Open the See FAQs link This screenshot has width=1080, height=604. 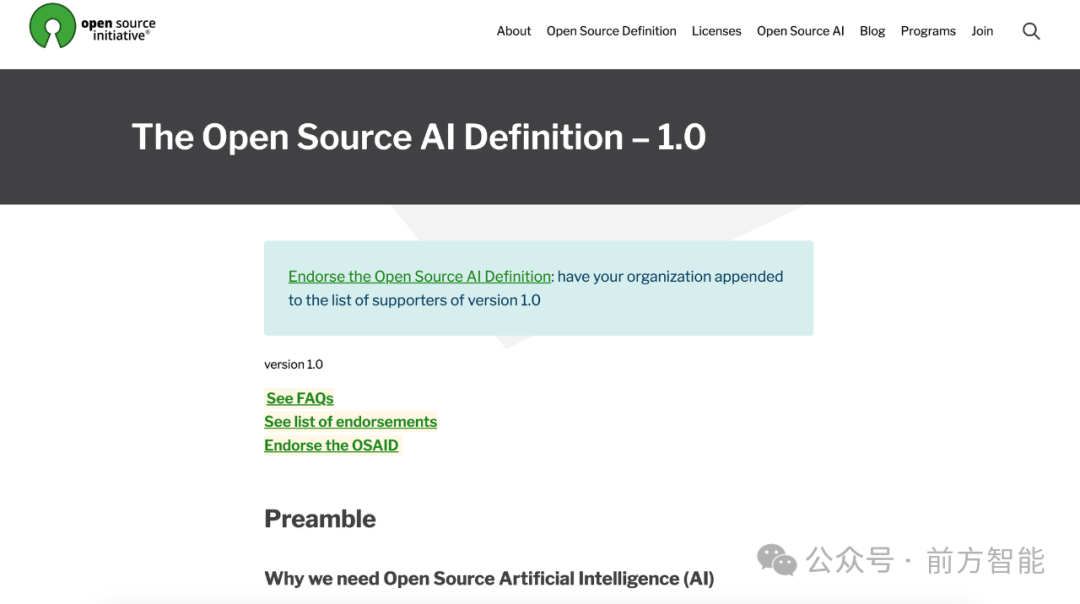click(x=300, y=398)
